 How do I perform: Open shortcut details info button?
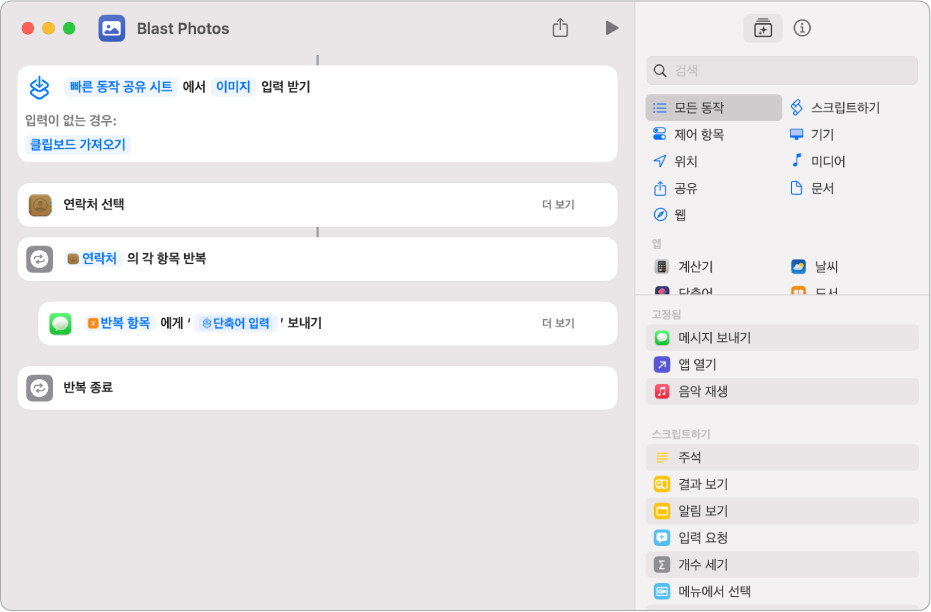click(x=802, y=28)
